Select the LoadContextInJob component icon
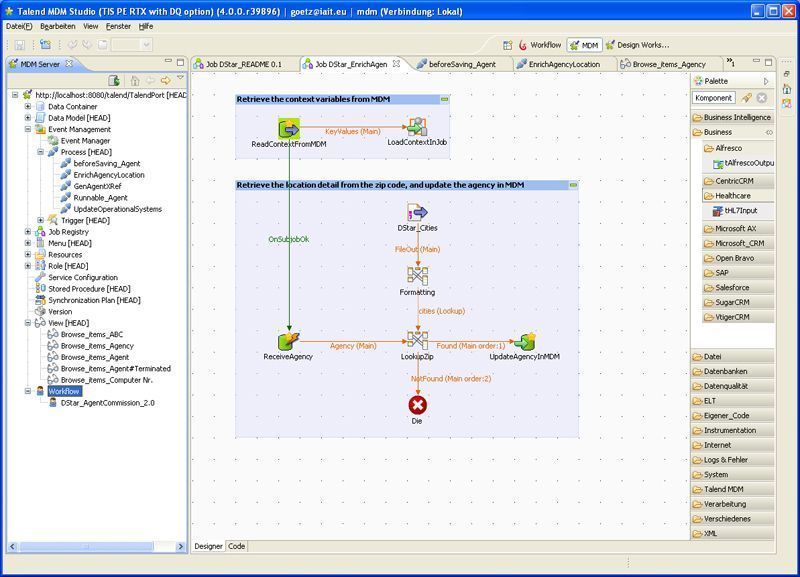This screenshot has width=800, height=577. coord(417,127)
